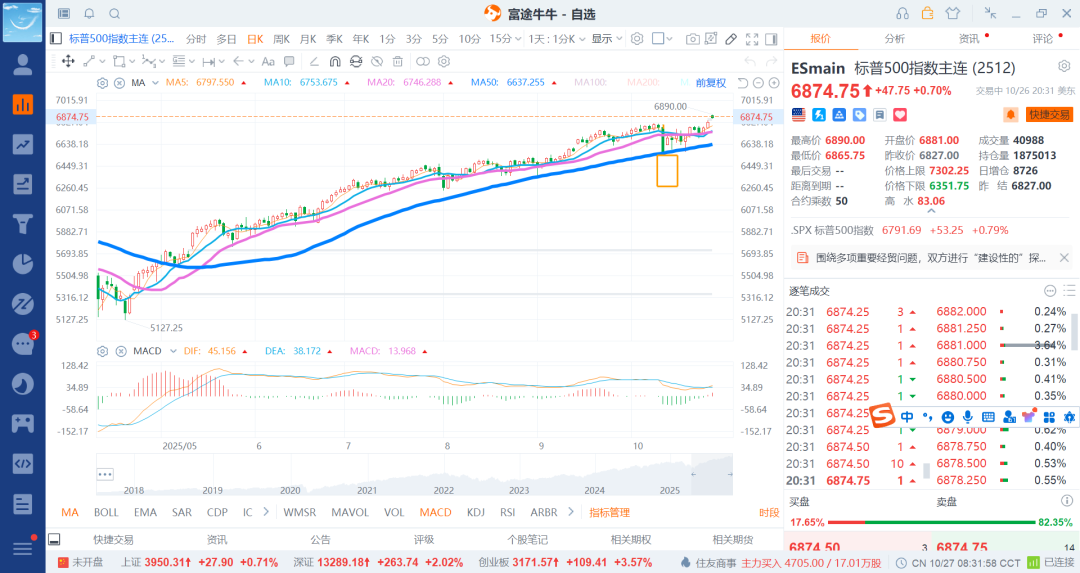Viewport: 1080px width, 573px height.
Task: Open the skin theme shirt icon
Action: pyautogui.click(x=953, y=13)
